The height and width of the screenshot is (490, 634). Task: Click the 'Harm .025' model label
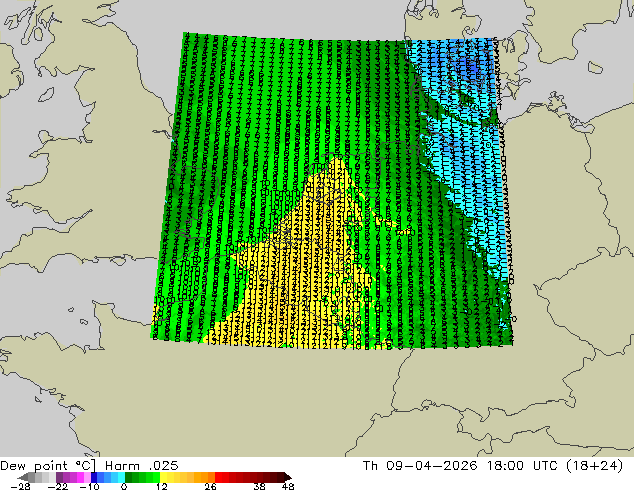(x=142, y=466)
